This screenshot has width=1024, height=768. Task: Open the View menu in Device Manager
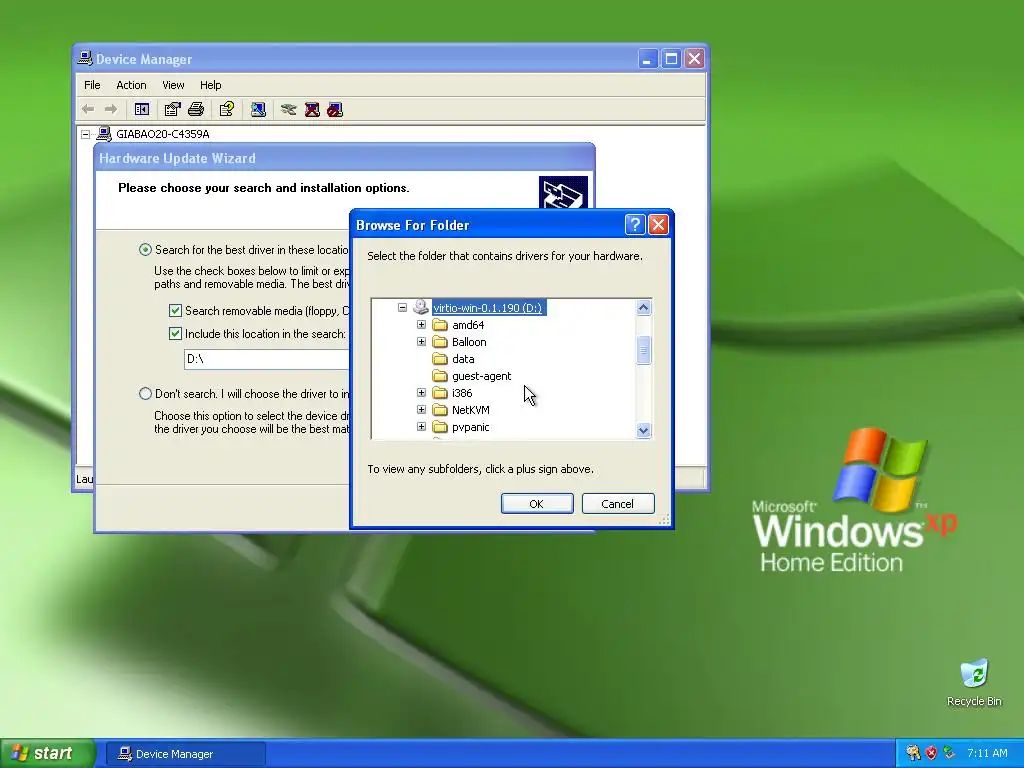click(173, 85)
